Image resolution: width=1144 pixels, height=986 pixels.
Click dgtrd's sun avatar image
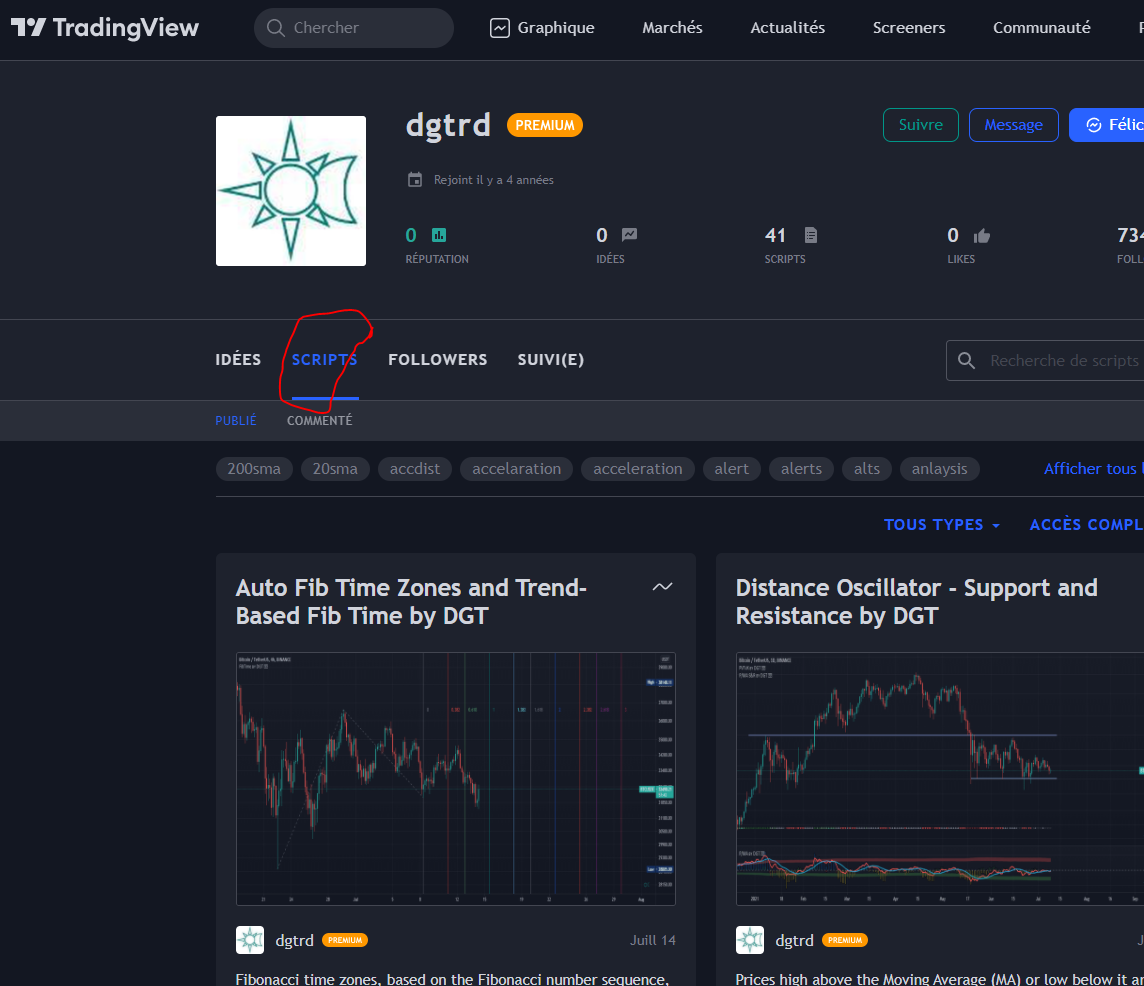coord(291,190)
